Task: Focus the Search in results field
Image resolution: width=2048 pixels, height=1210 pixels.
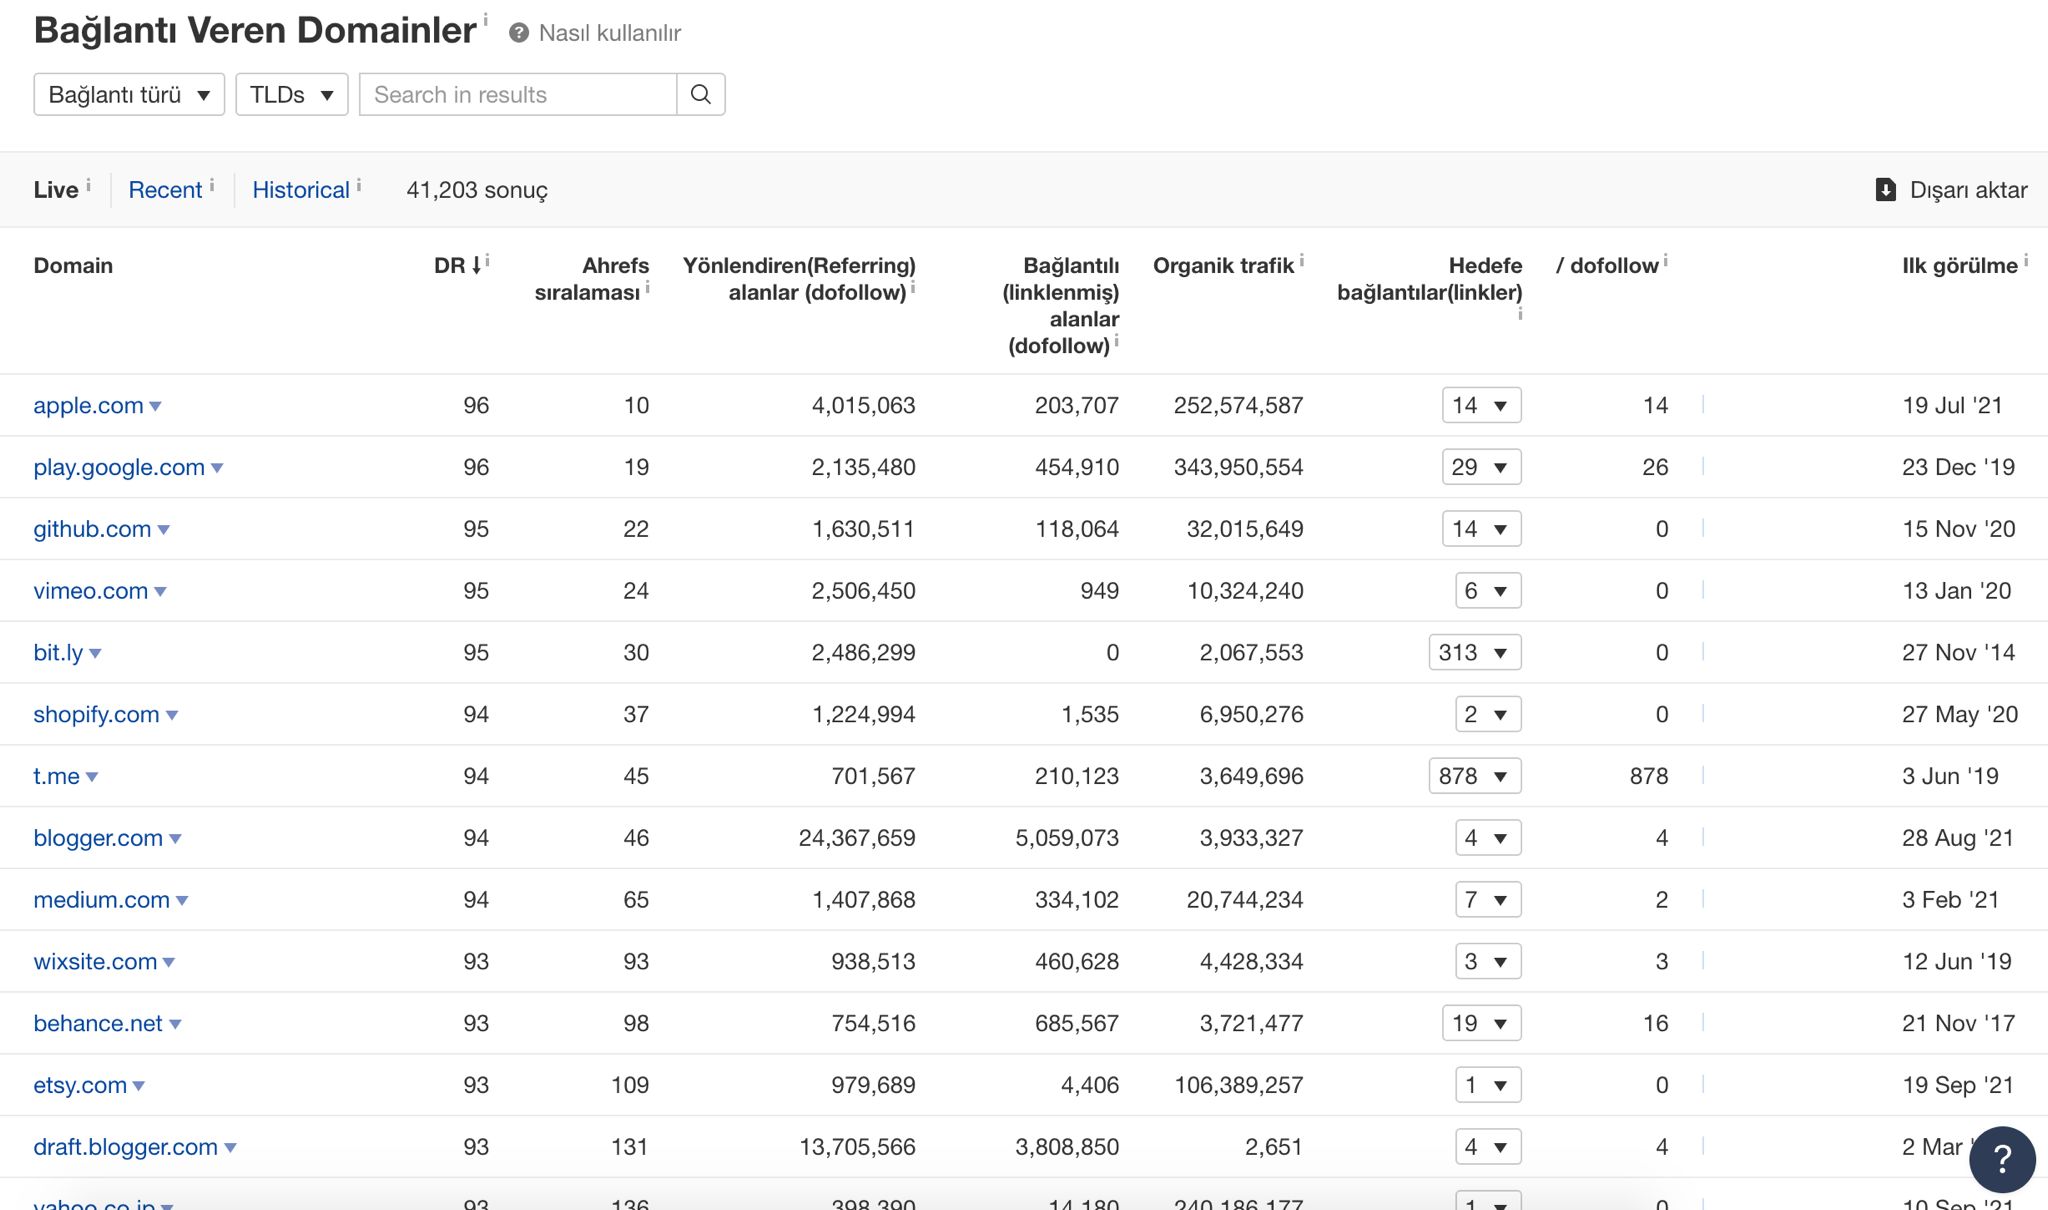Action: pyautogui.click(x=518, y=94)
